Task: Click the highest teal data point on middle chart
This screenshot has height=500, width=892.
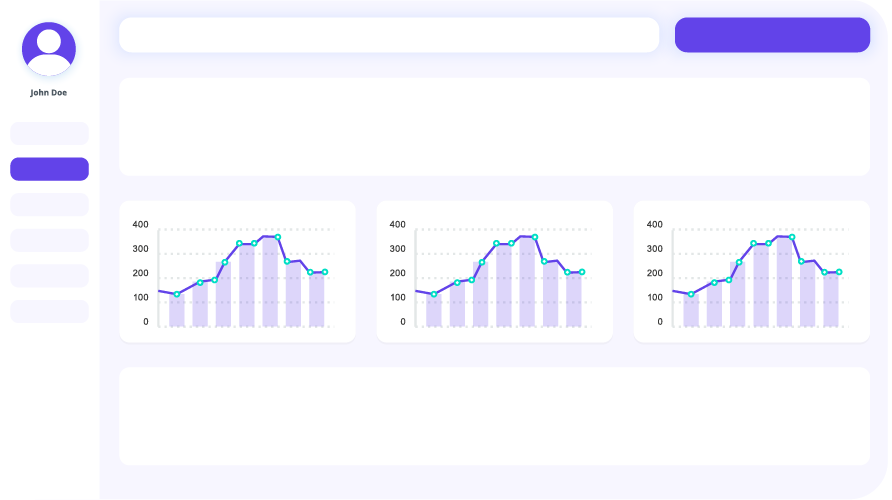Action: [x=535, y=237]
